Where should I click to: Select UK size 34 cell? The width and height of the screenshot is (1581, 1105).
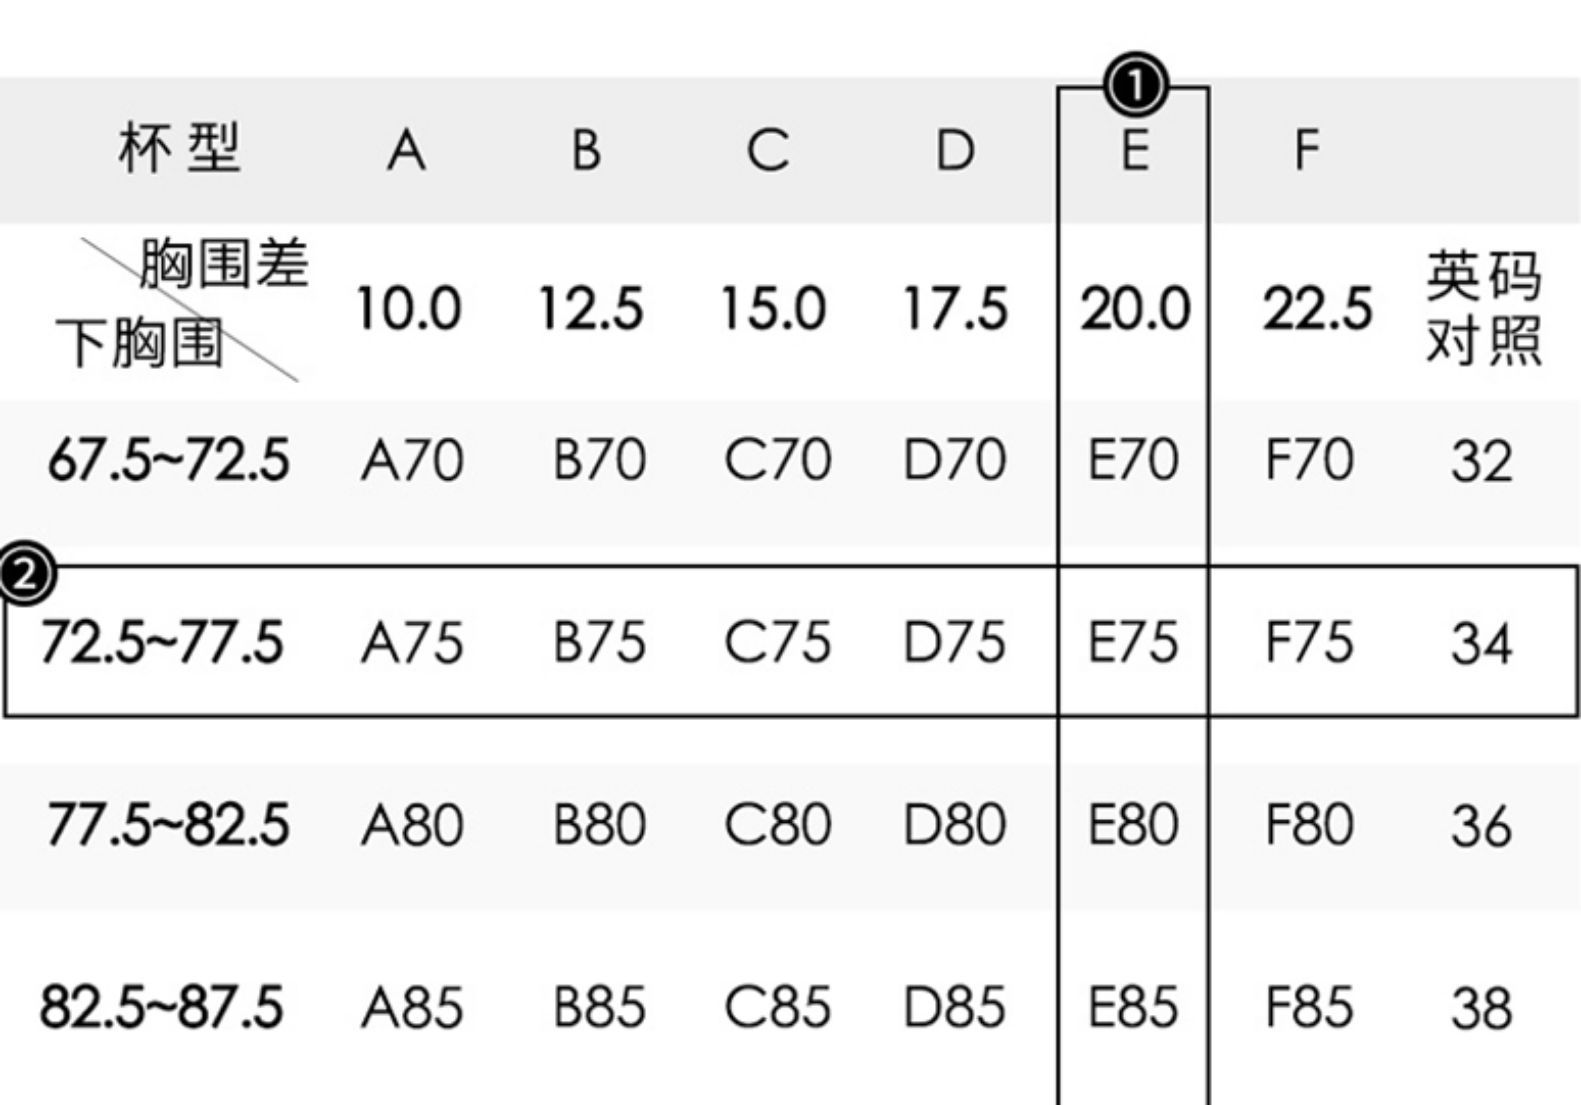1481,643
